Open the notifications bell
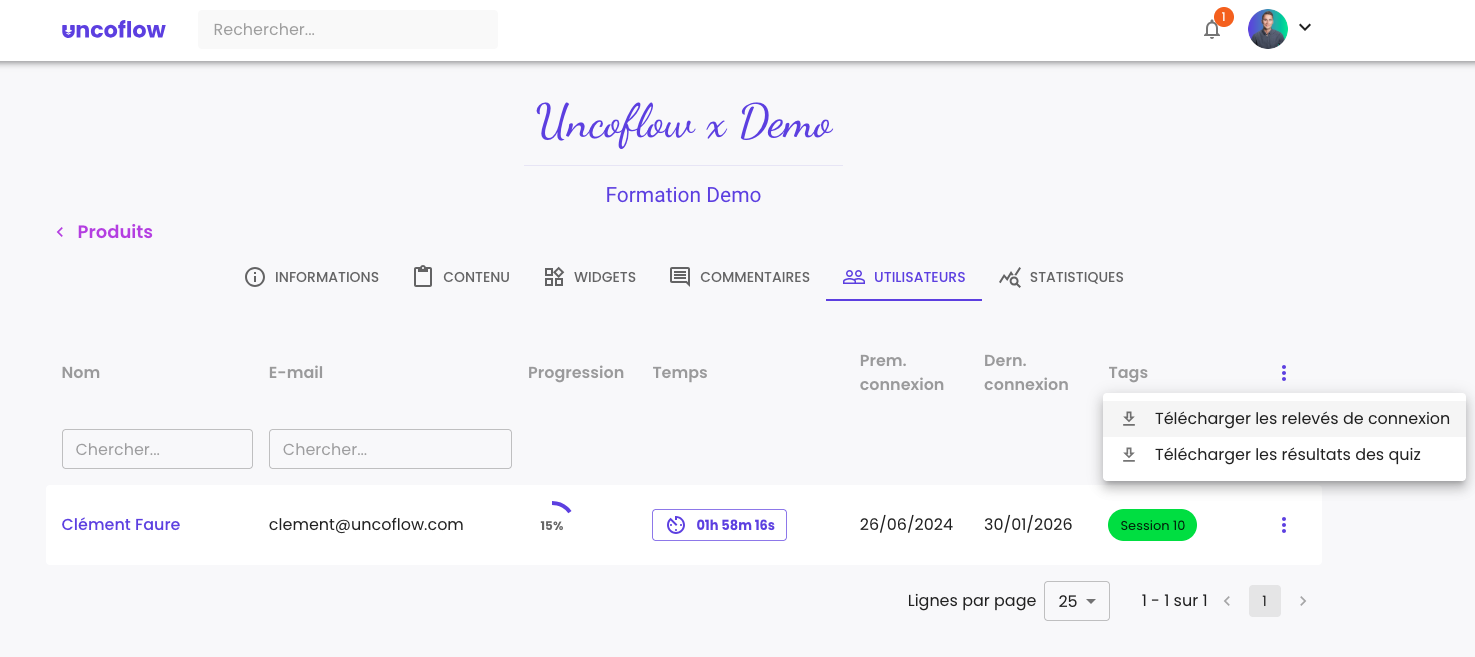The width and height of the screenshot is (1475, 657). point(1212,30)
